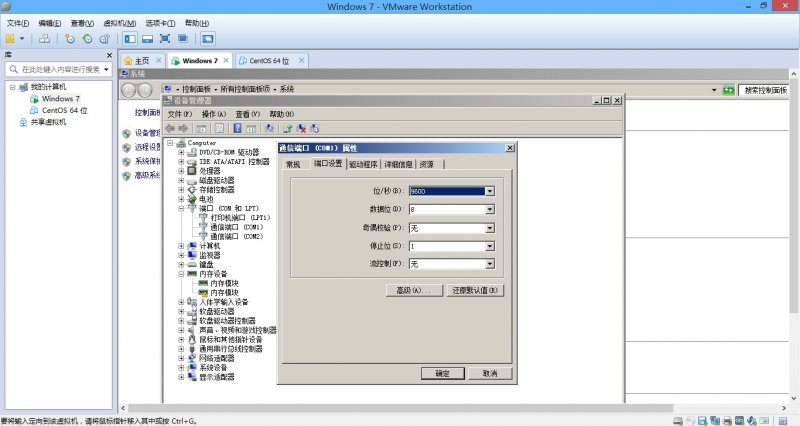Click the library search input field
Viewport: 800px width, 426px height.
click(59, 69)
